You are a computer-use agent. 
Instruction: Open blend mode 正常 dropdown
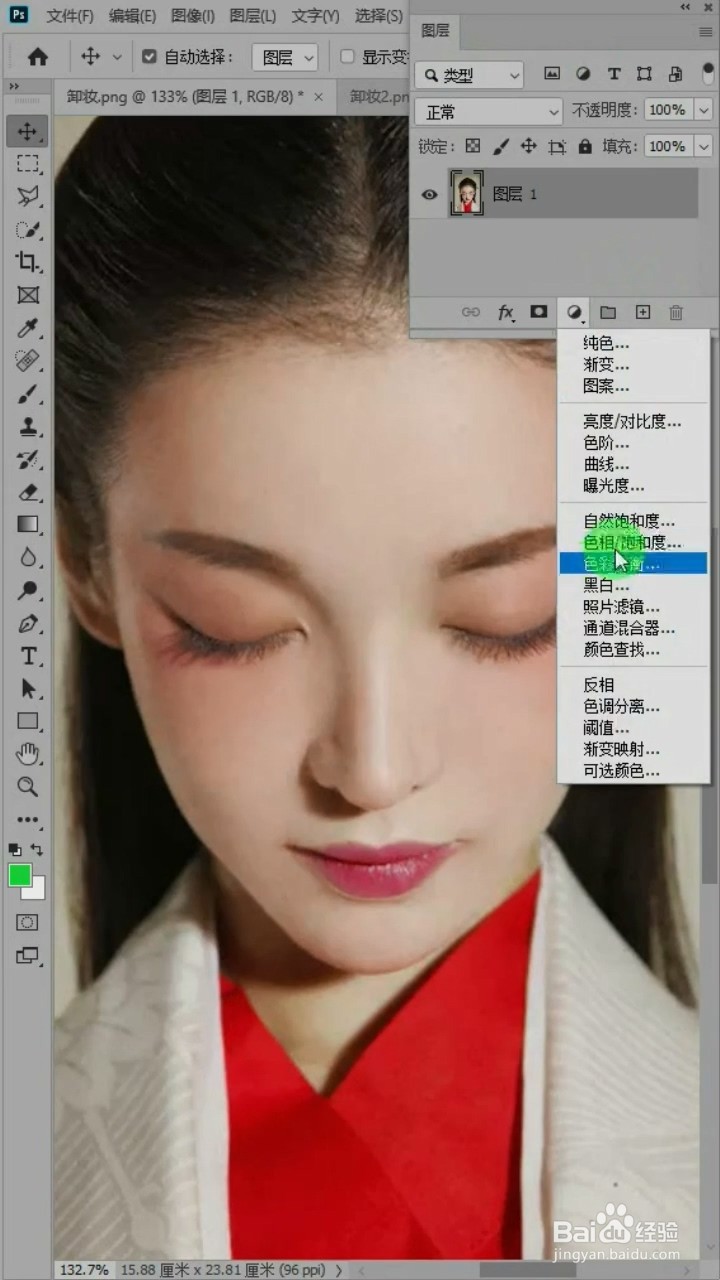[x=490, y=111]
